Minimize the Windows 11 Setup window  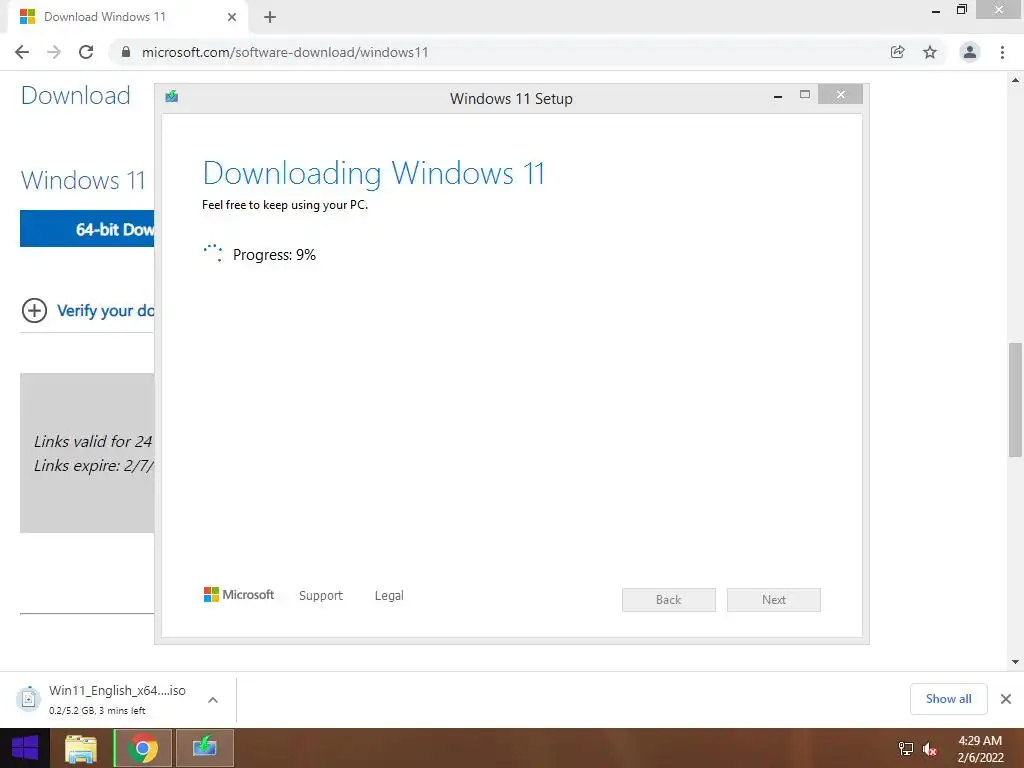(x=778, y=97)
